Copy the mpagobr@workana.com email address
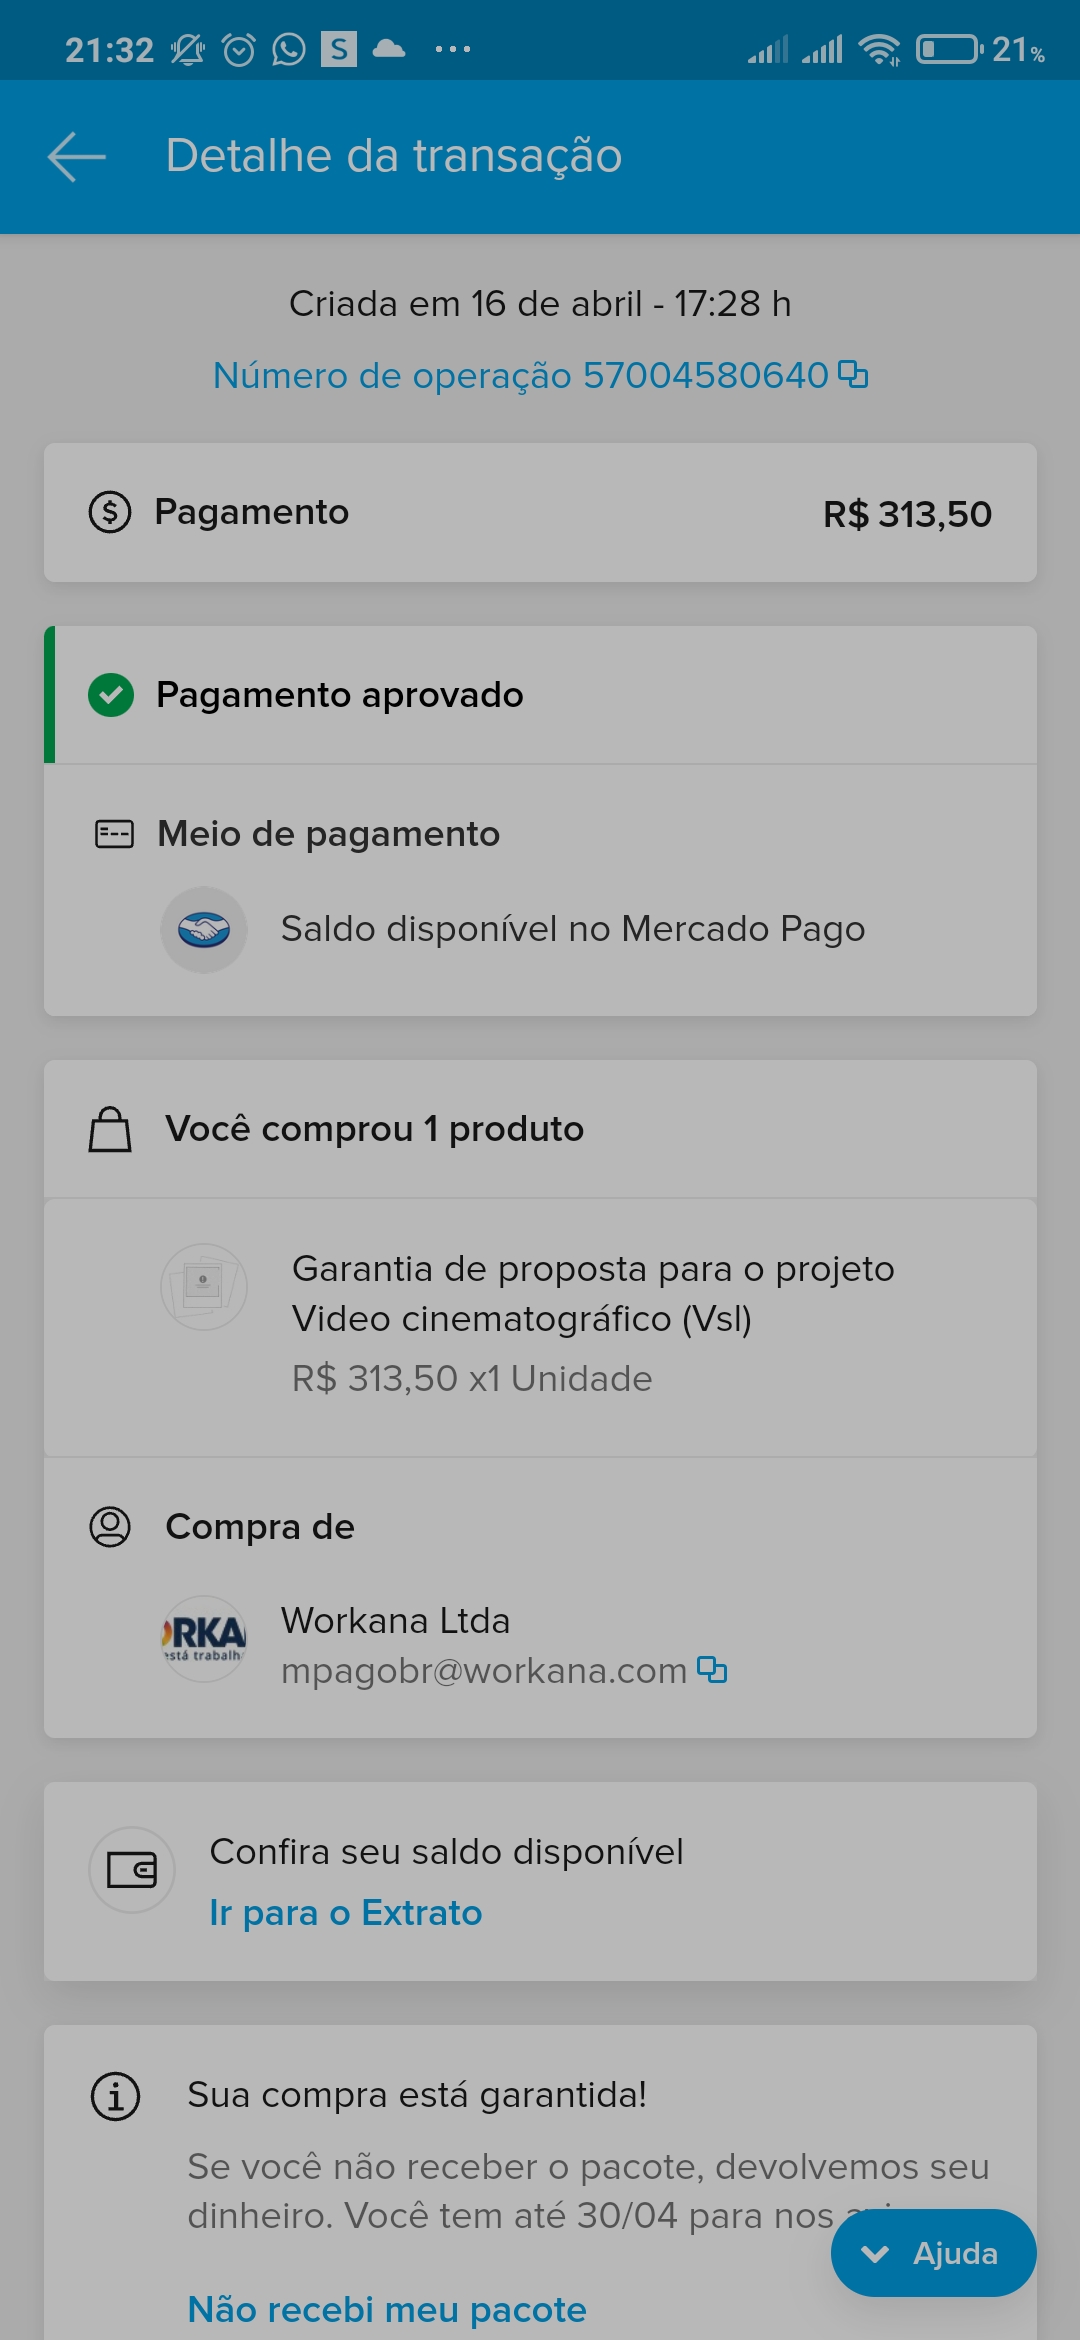Image resolution: width=1080 pixels, height=2340 pixels. [x=712, y=1669]
